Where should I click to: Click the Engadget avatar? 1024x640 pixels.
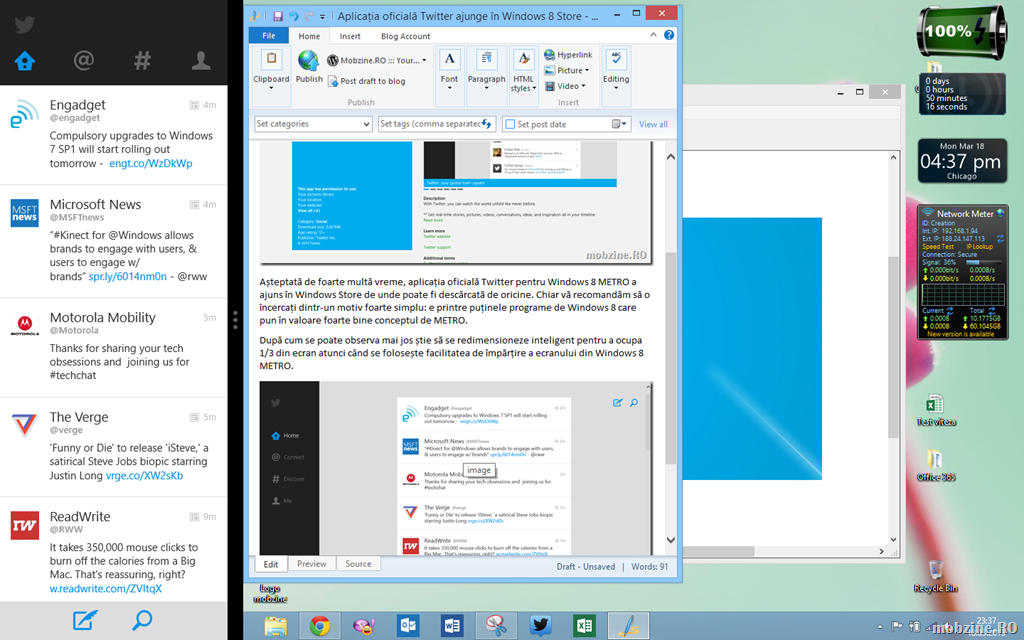point(25,114)
